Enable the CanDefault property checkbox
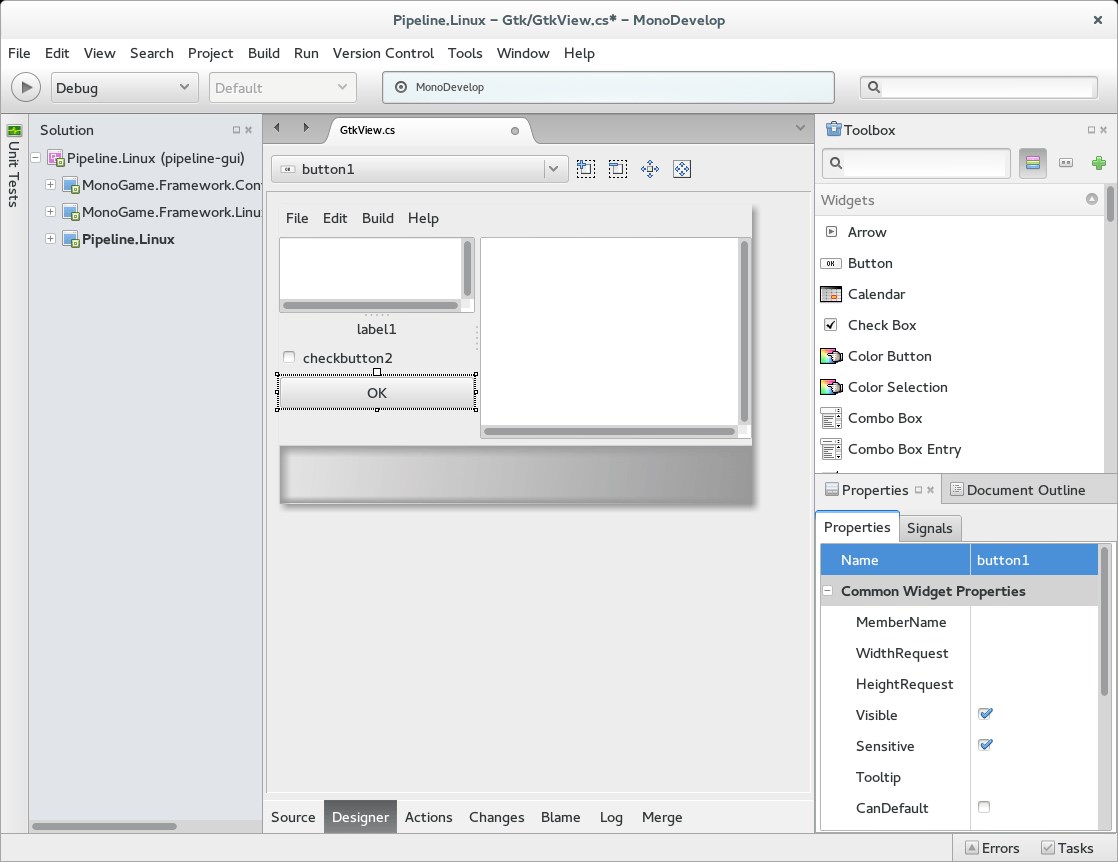 click(983, 807)
